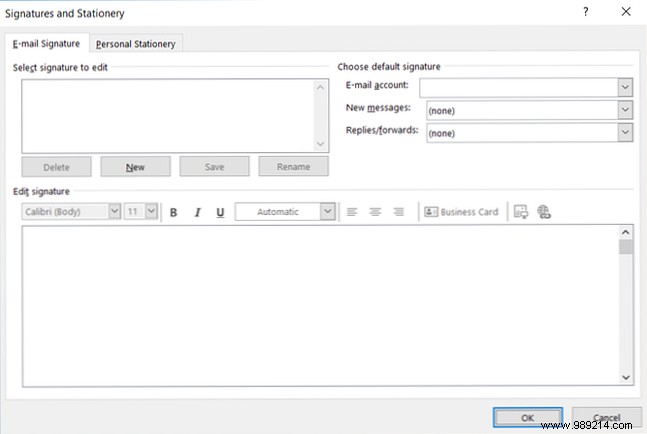Confirm with the OK button
This screenshot has height=434, width=647.
[x=528, y=417]
